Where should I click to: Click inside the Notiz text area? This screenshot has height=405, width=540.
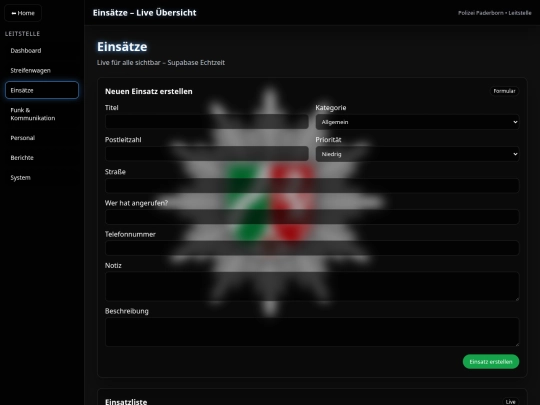(312, 287)
